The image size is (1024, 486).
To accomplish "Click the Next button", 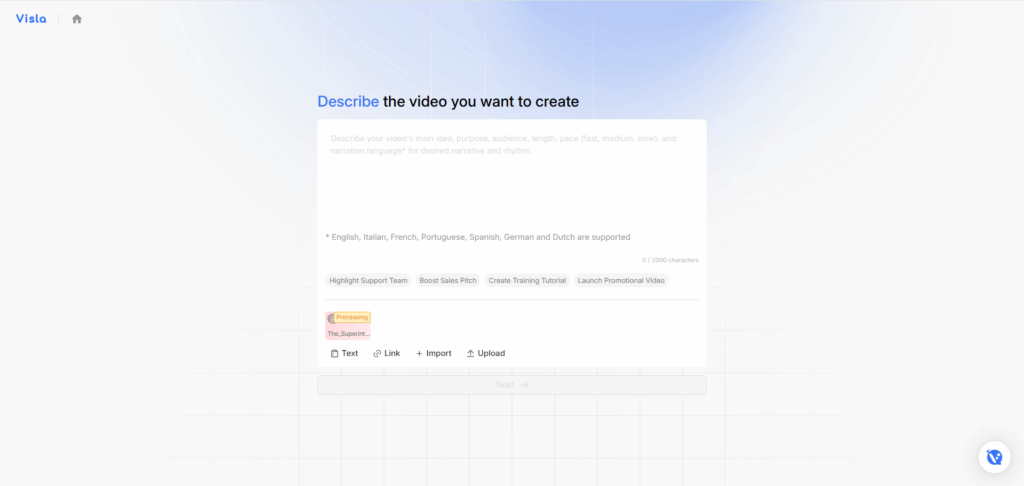I will click(512, 385).
